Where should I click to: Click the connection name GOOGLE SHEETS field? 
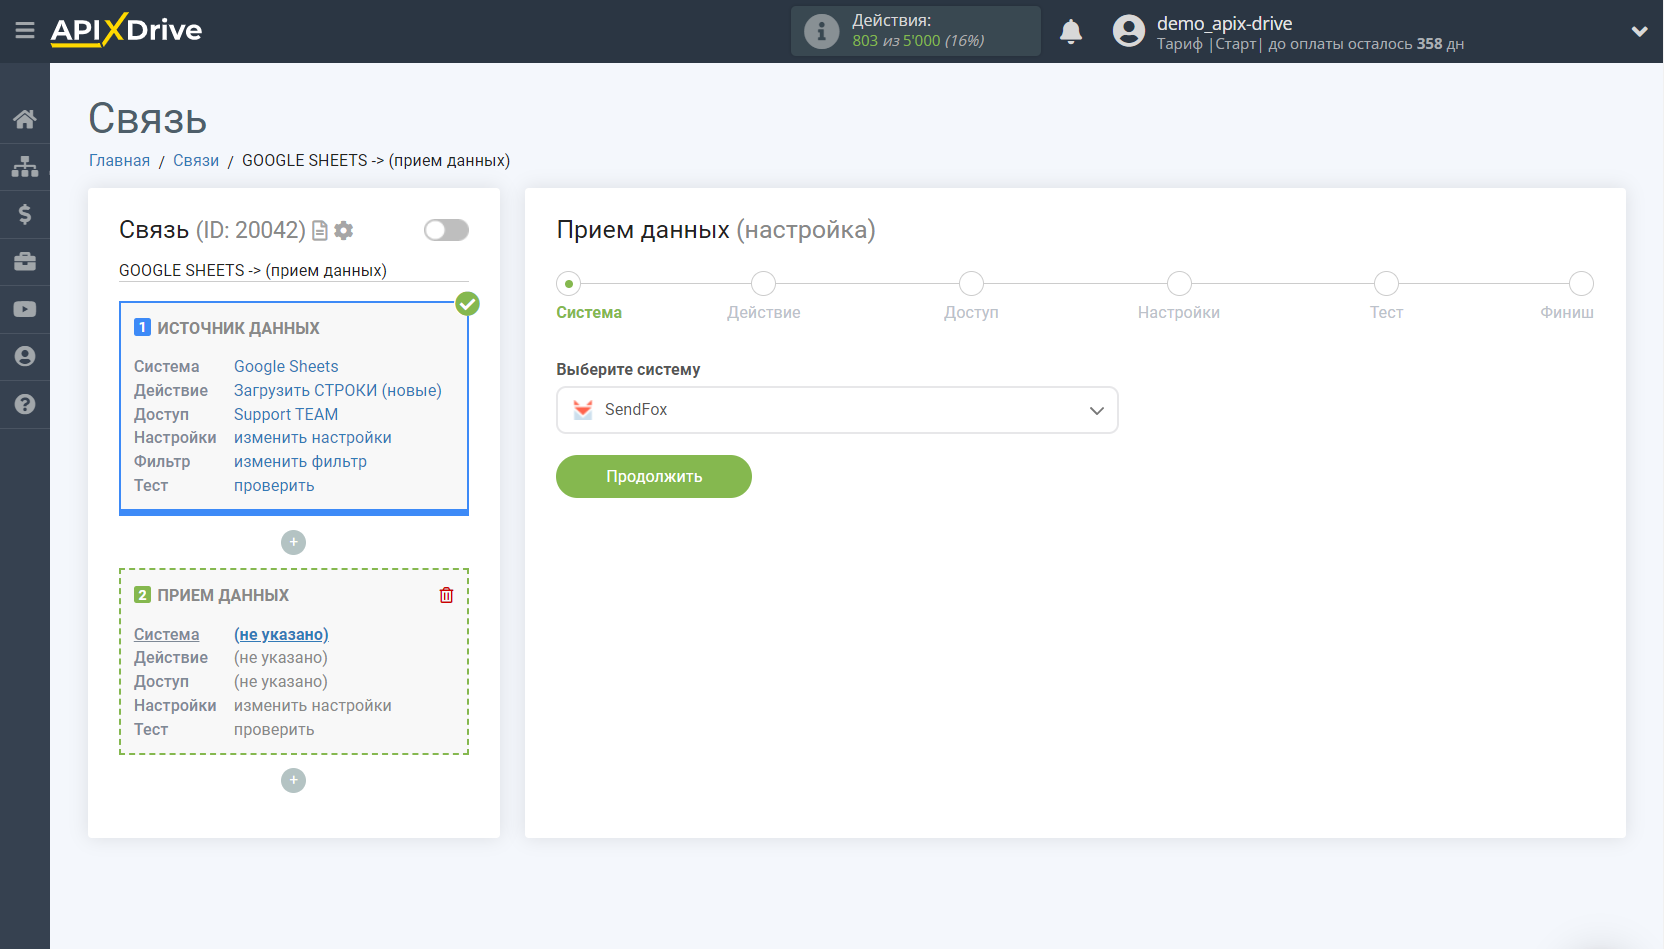point(293,270)
